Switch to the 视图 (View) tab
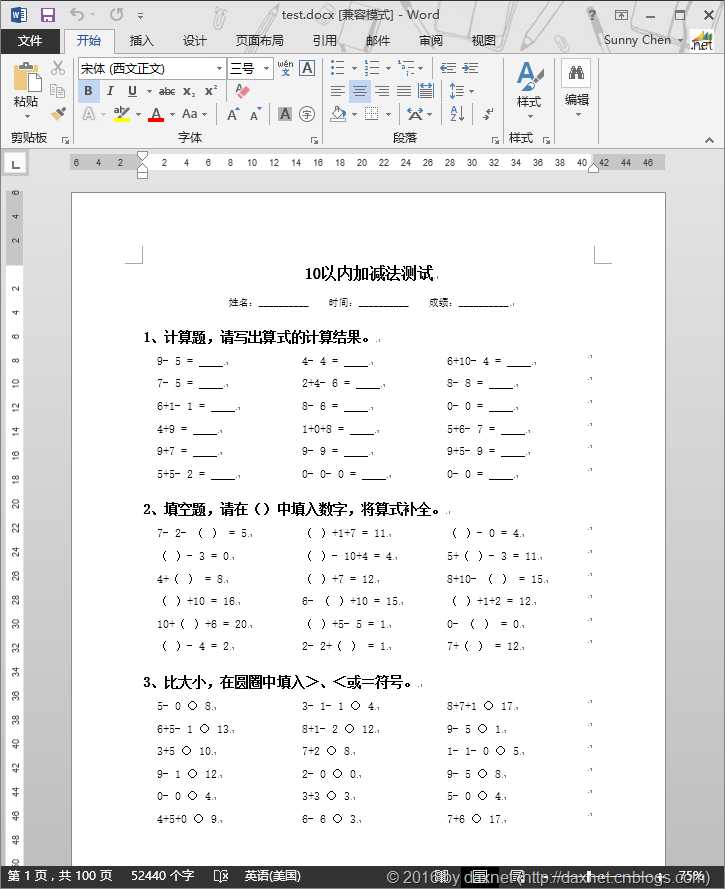The width and height of the screenshot is (725, 889). (x=484, y=41)
